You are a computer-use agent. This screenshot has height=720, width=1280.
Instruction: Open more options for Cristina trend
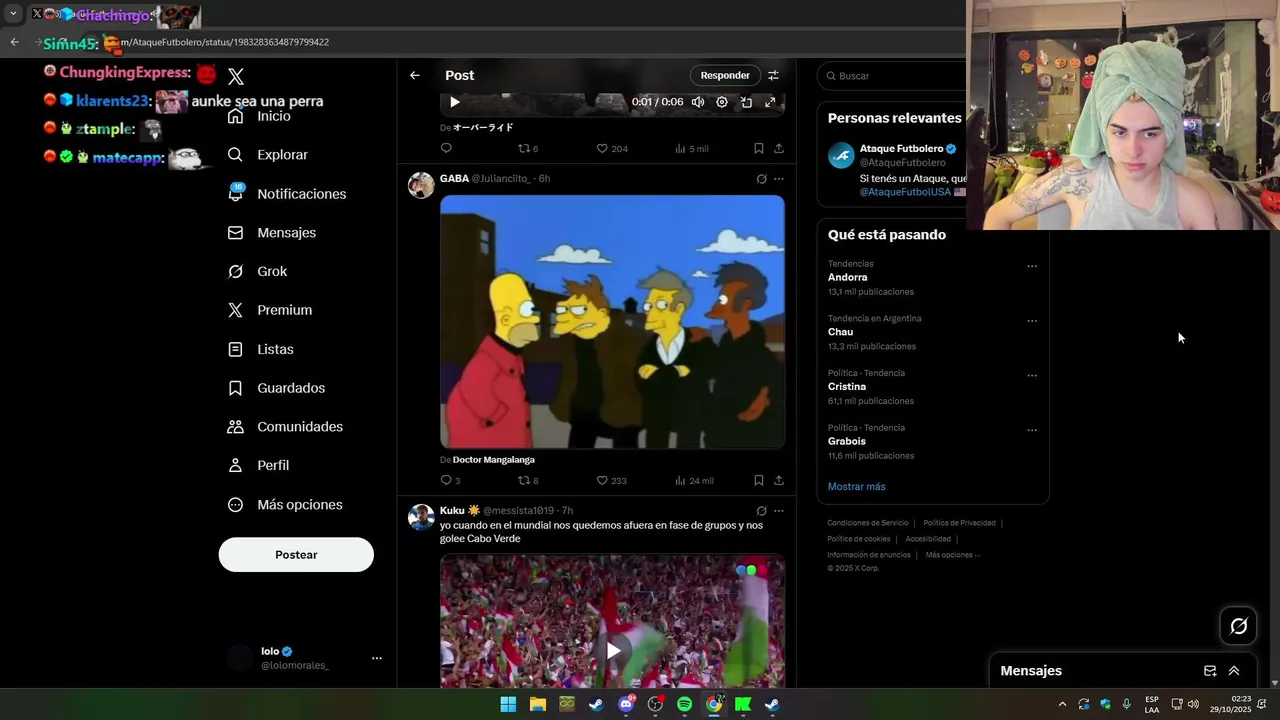tap(1032, 376)
